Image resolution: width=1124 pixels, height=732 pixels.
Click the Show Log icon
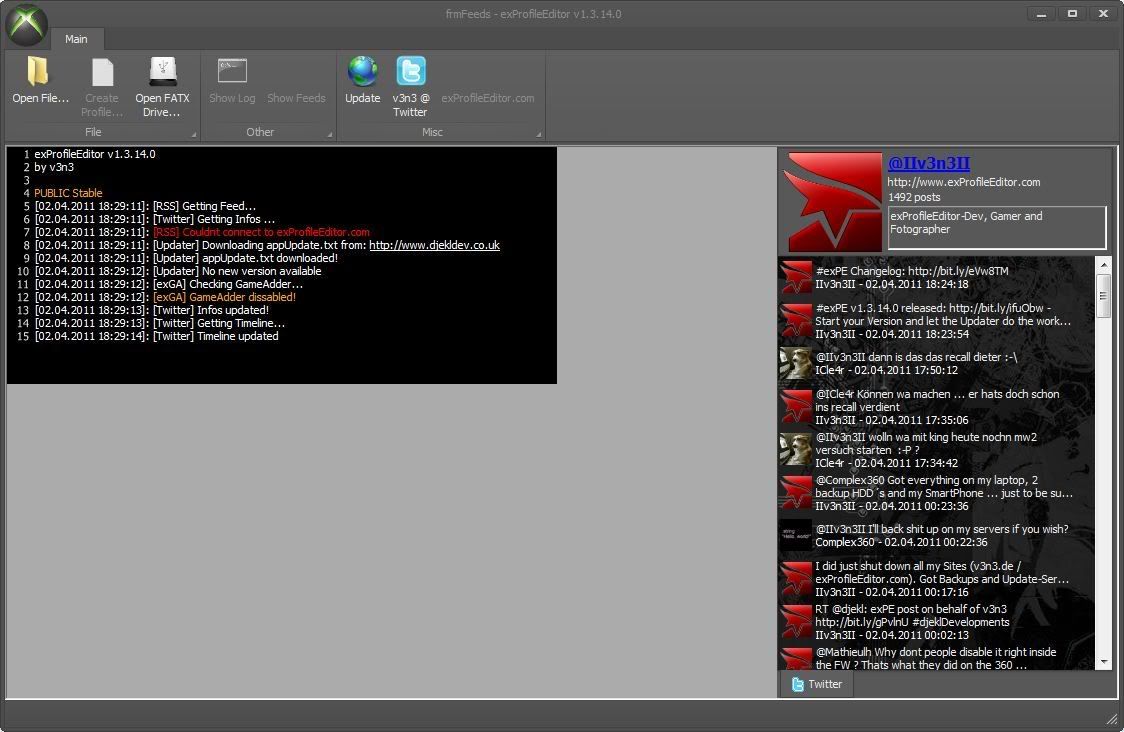(232, 72)
